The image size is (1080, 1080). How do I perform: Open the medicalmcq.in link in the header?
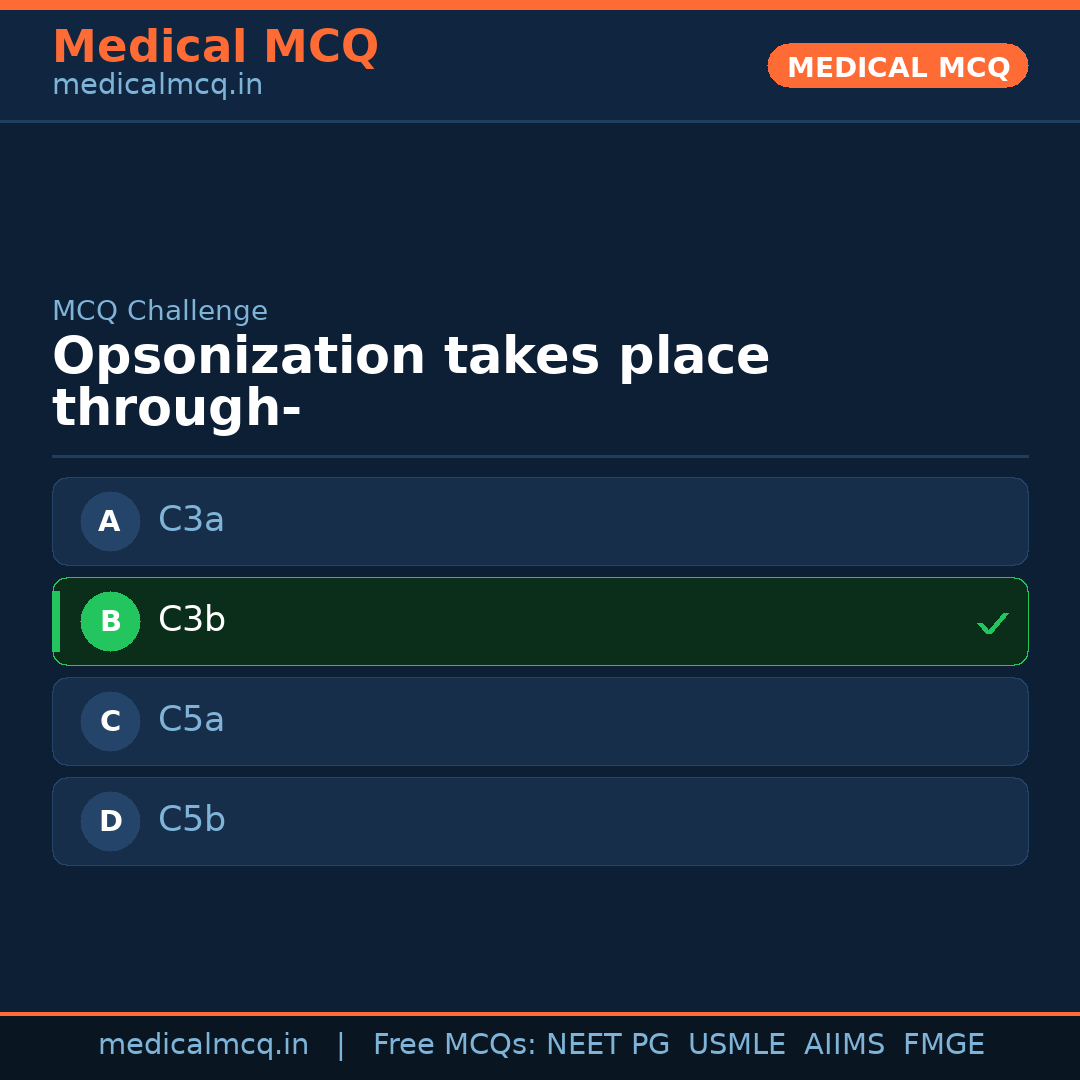coord(157,84)
